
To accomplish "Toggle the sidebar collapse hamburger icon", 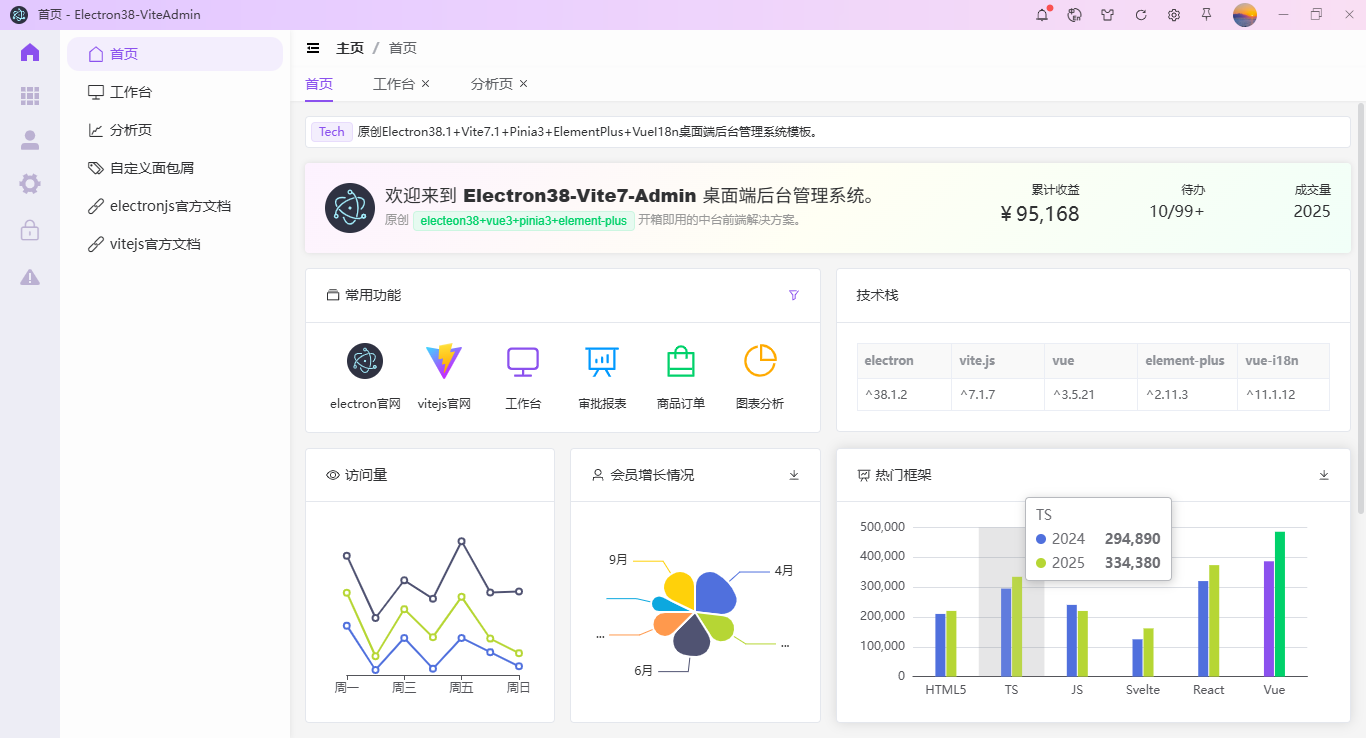I will (313, 48).
